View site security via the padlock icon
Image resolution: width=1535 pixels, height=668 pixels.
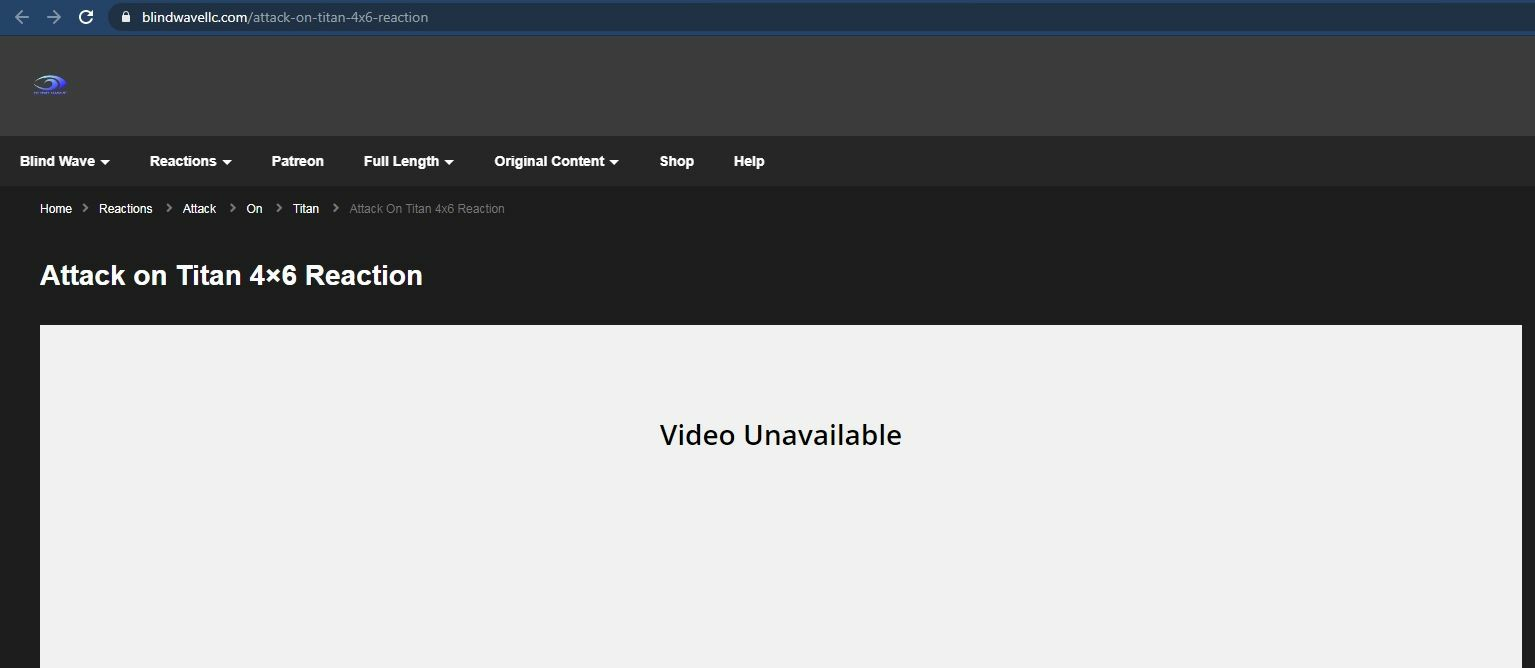point(125,17)
